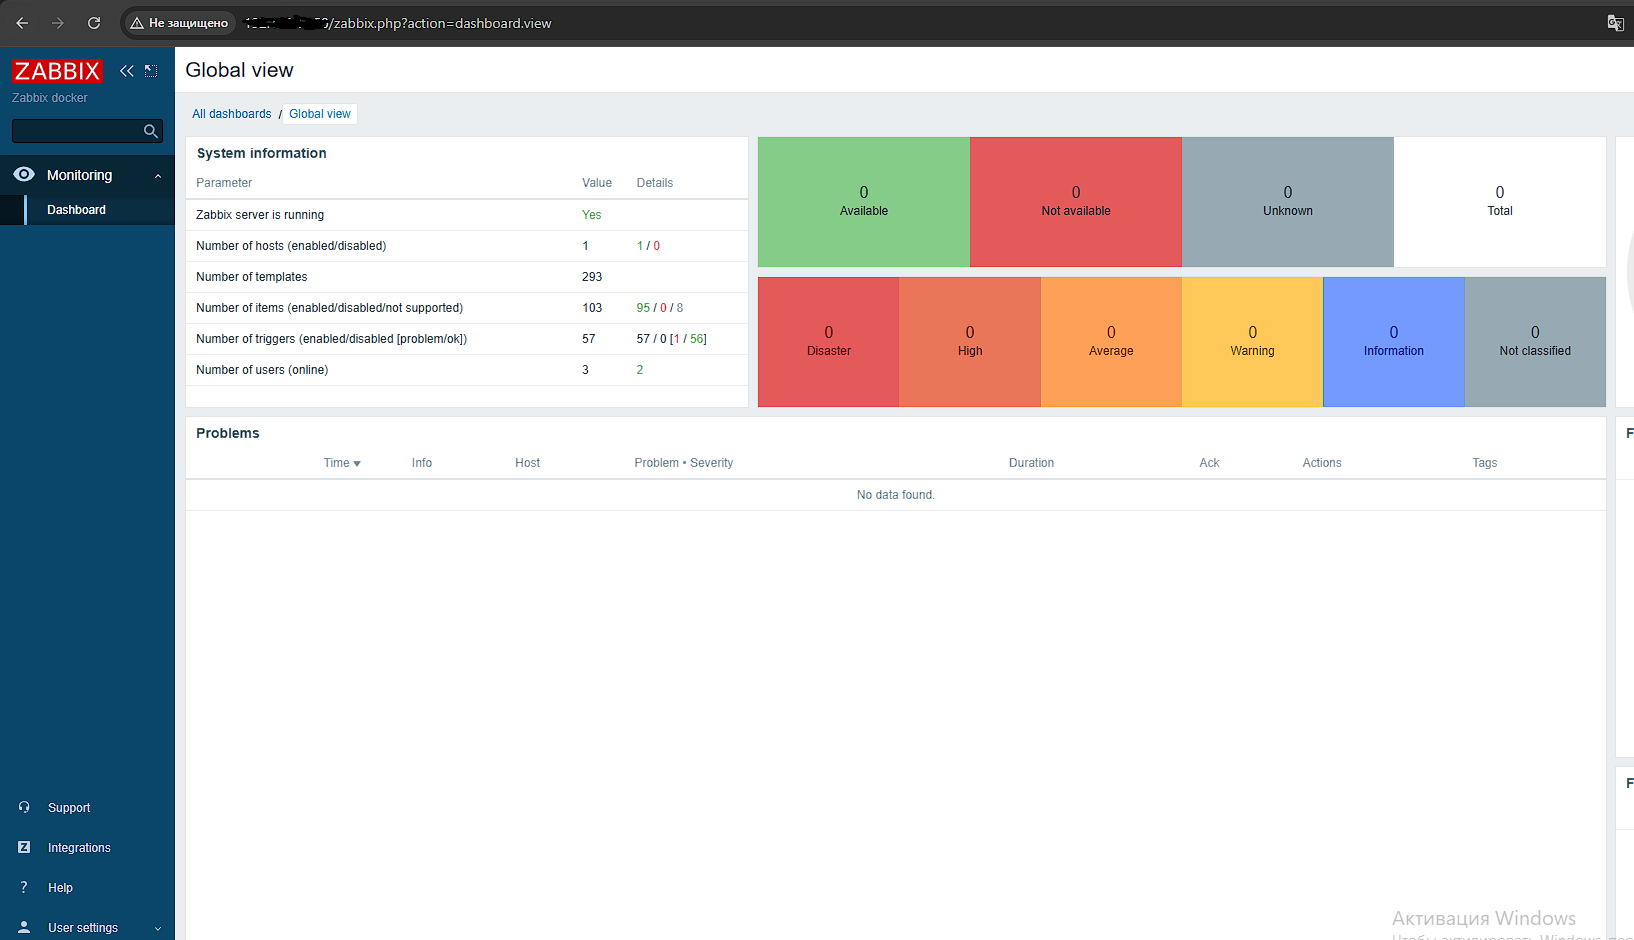Click the enabled hosts count link

[640, 246]
